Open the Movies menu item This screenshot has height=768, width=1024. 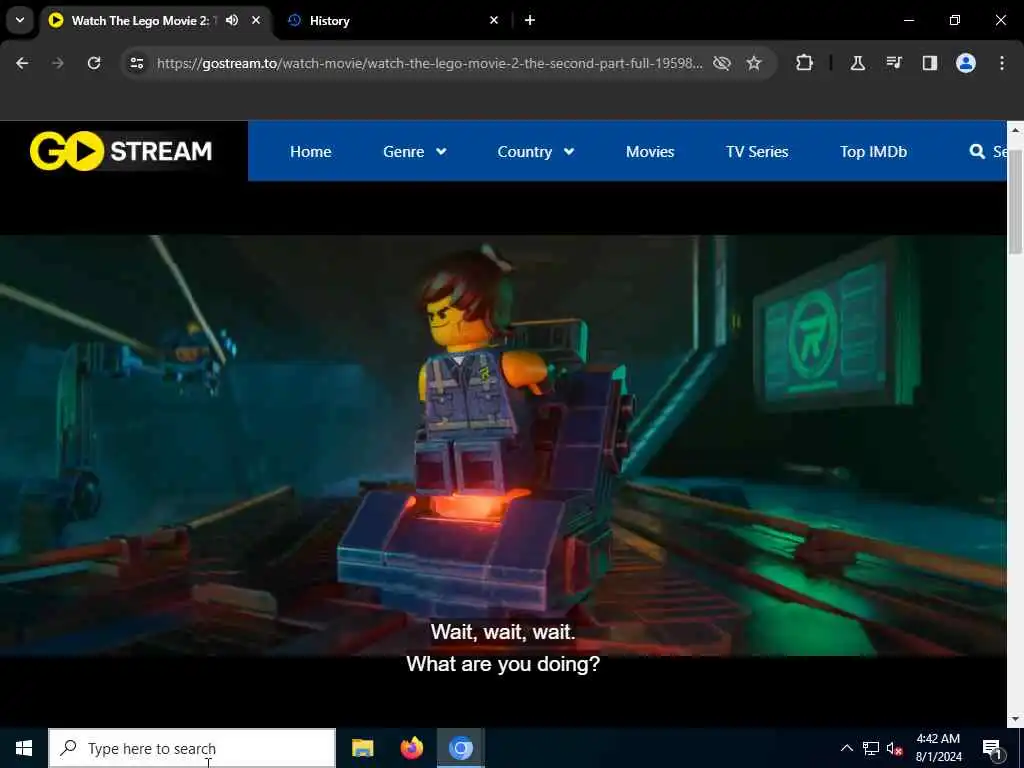point(650,152)
